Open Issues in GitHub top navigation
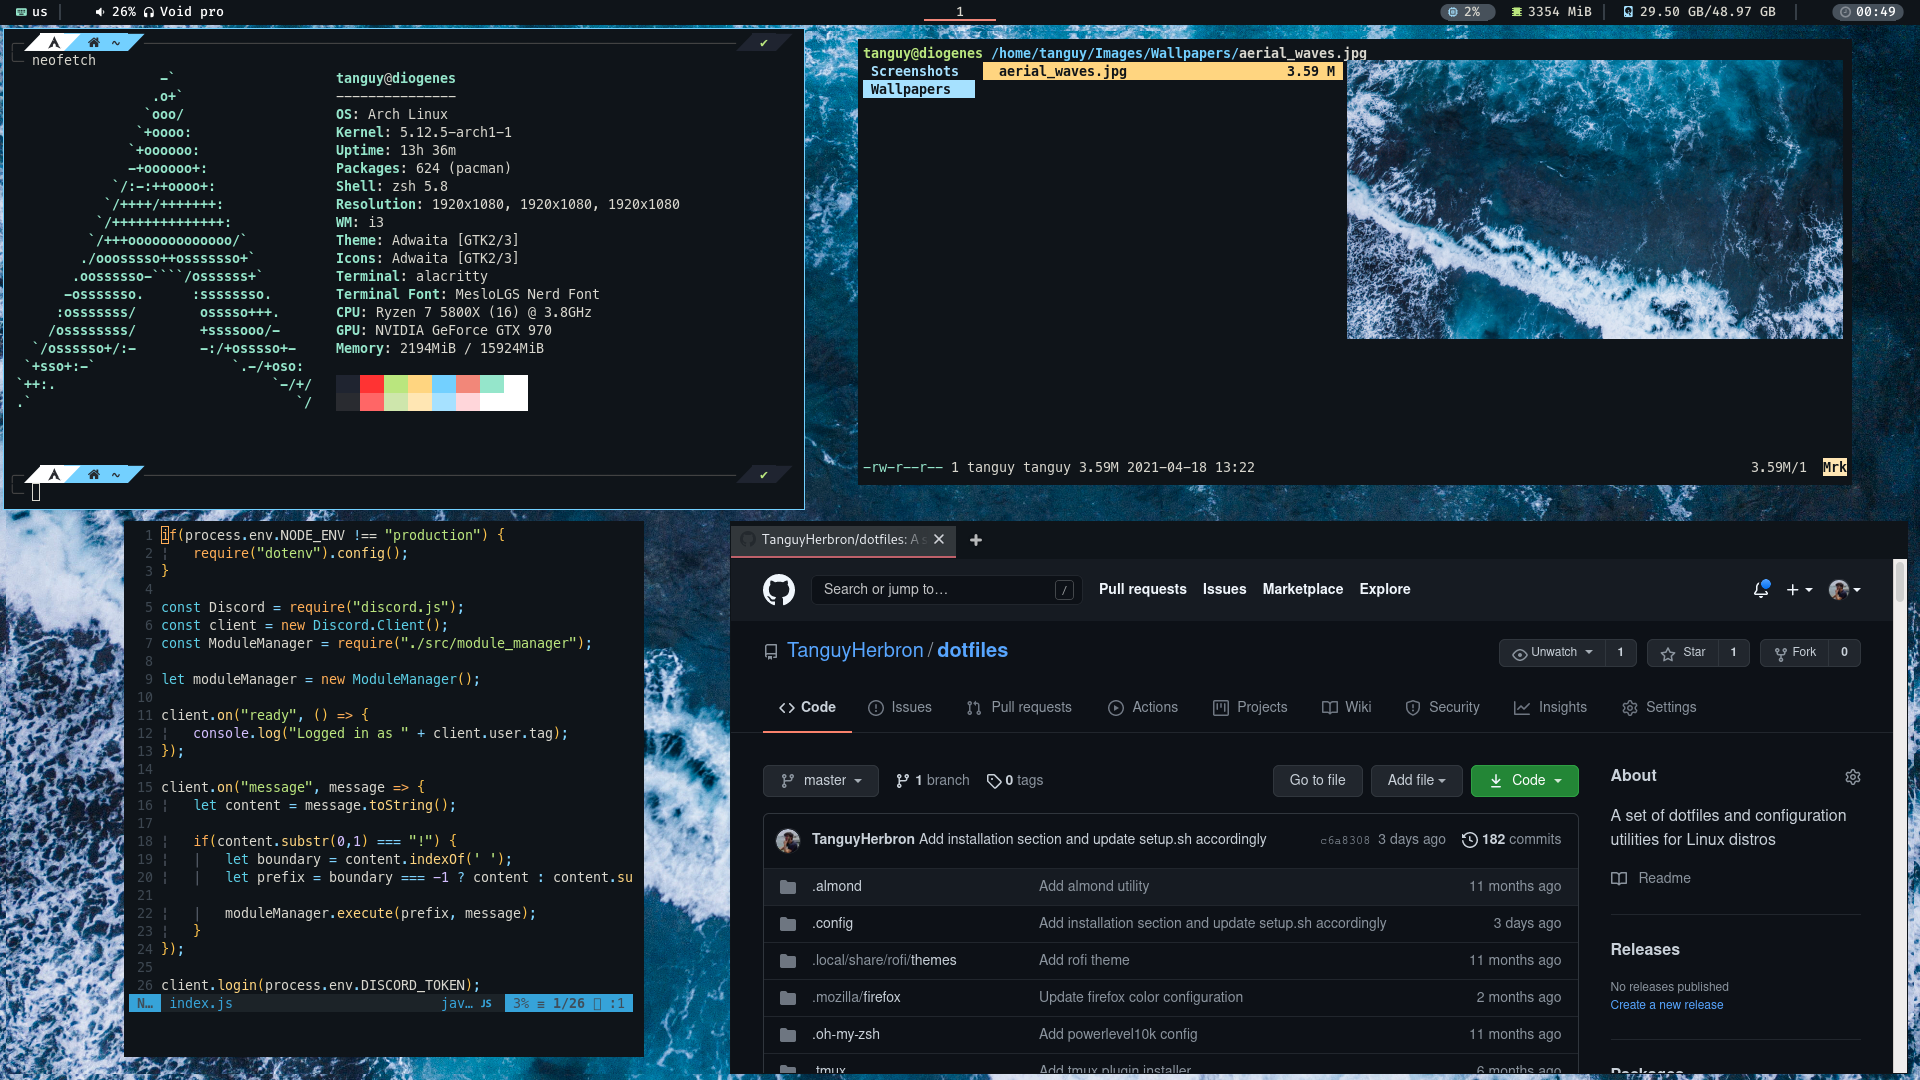The height and width of the screenshot is (1080, 1920). coord(1224,590)
